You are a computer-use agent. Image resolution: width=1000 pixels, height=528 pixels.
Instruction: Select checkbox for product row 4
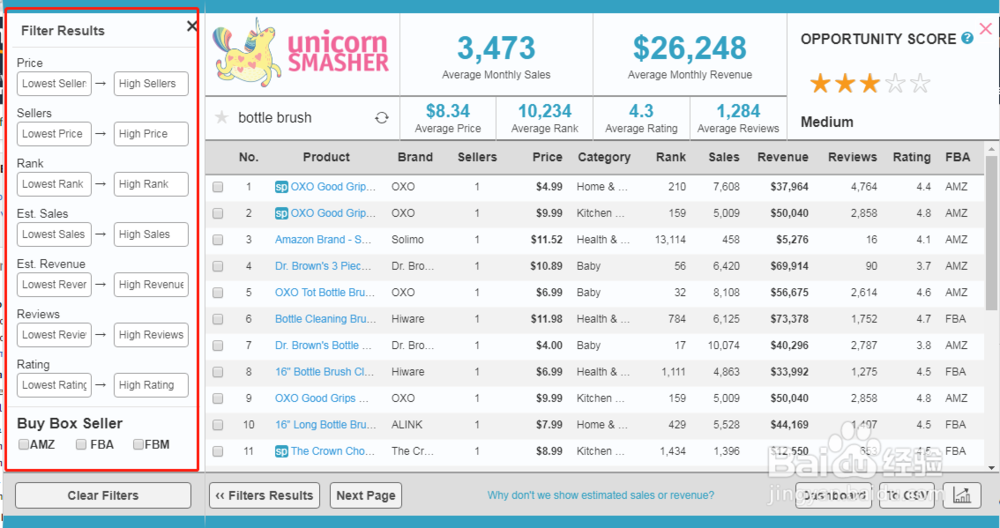coord(218,266)
